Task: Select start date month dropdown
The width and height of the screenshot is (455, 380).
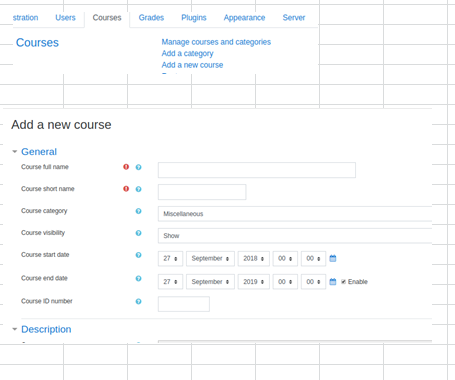Action: [210, 258]
